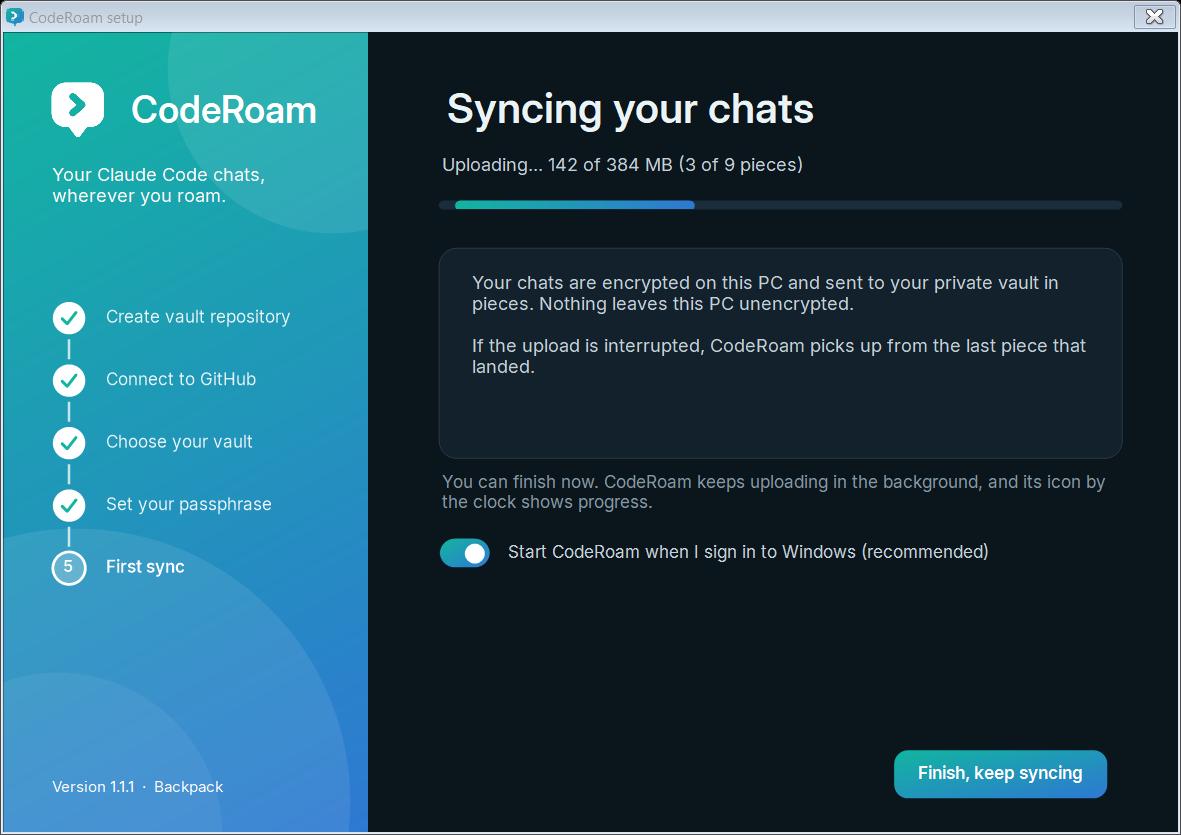Click the upload interrupted information paragraph
The width and height of the screenshot is (1181, 835).
click(779, 356)
